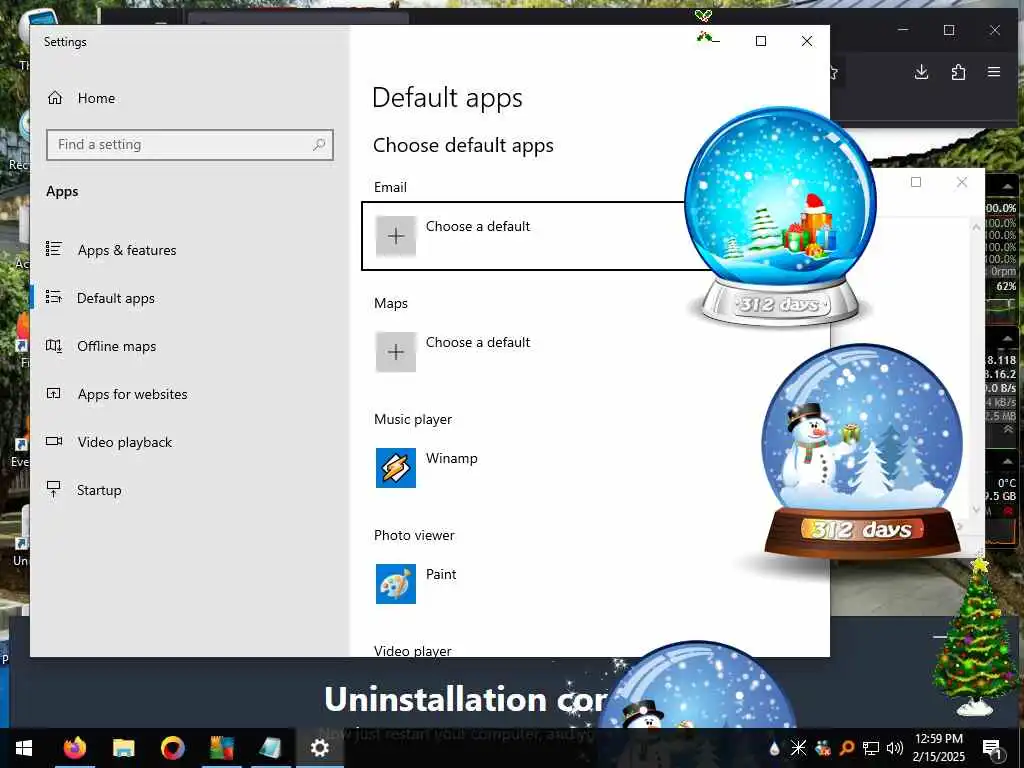Open the Action Center notifications icon
Viewport: 1024px width, 768px height.
pyautogui.click(x=992, y=748)
